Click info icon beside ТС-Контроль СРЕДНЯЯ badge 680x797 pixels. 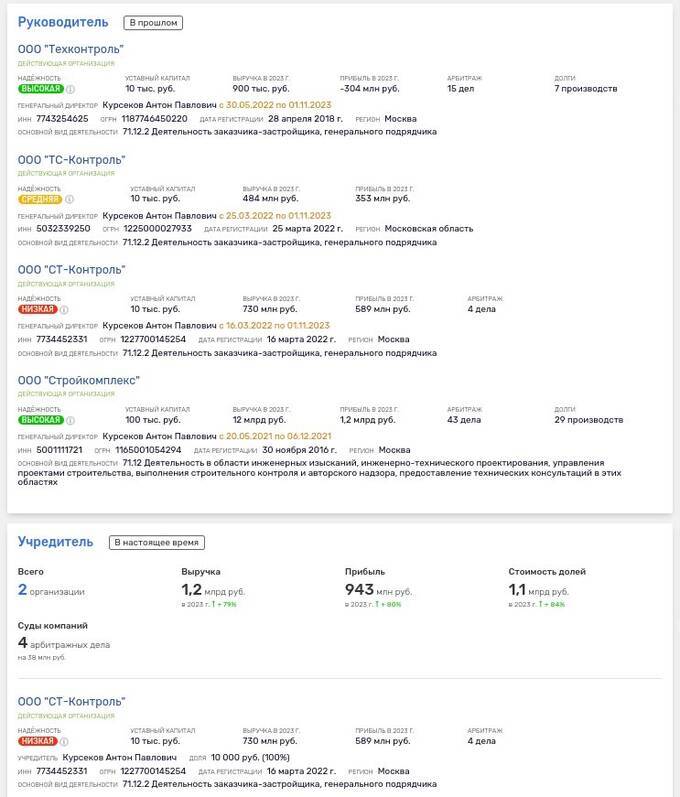pos(70,199)
